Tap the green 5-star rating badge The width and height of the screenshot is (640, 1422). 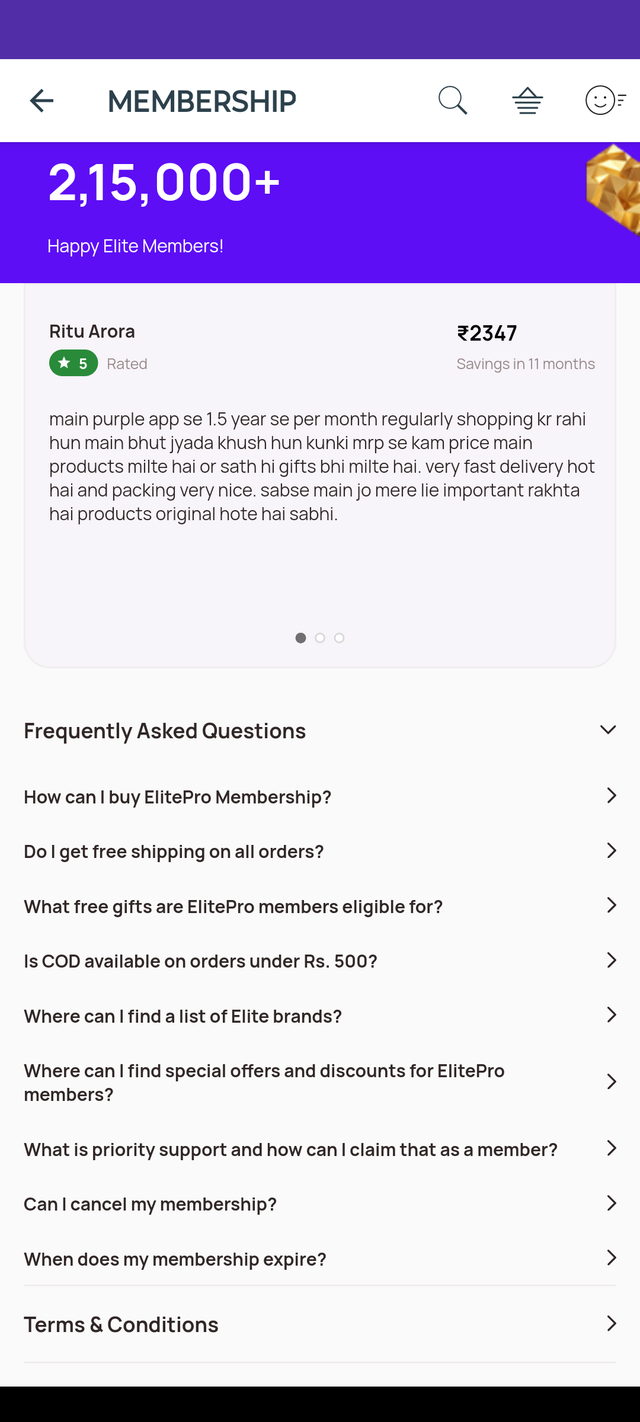[x=73, y=363]
